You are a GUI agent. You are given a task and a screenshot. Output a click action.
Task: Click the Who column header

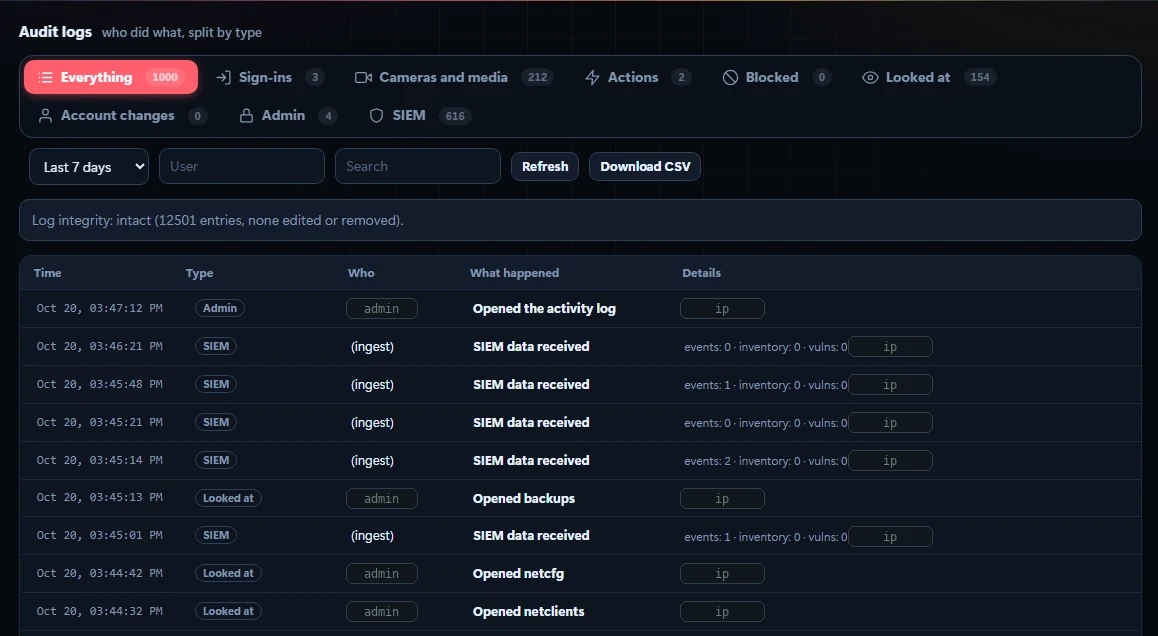point(361,273)
